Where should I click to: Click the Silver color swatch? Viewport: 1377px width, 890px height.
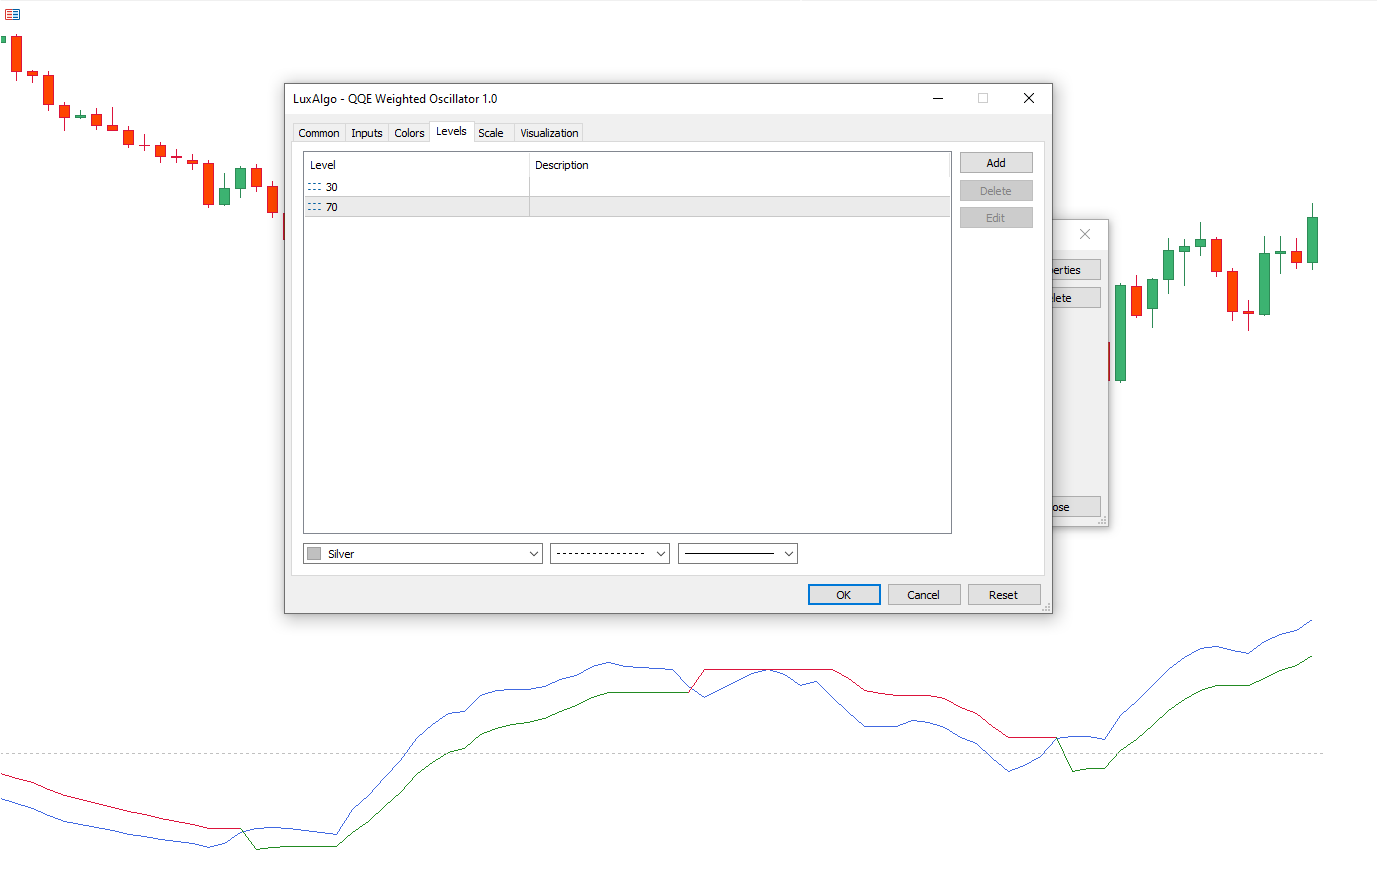314,554
